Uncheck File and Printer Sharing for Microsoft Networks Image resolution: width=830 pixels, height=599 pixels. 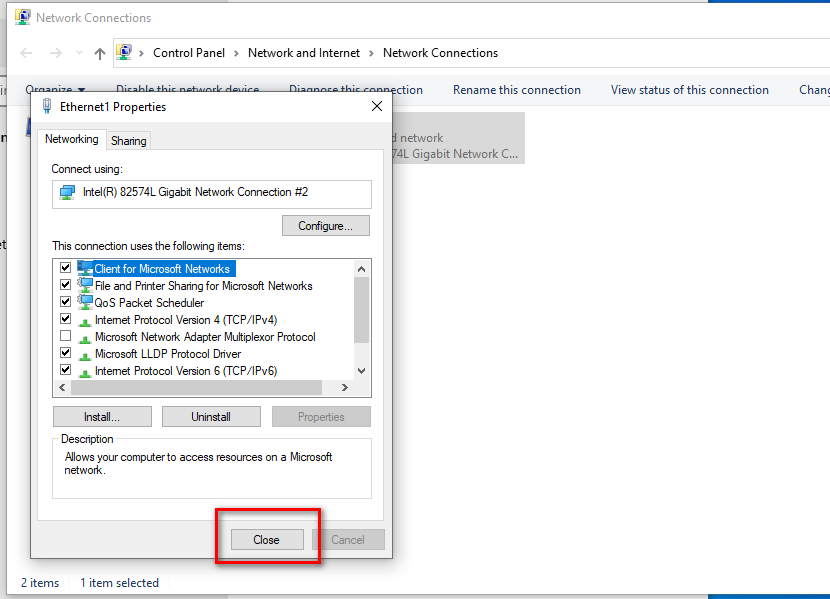tap(66, 285)
